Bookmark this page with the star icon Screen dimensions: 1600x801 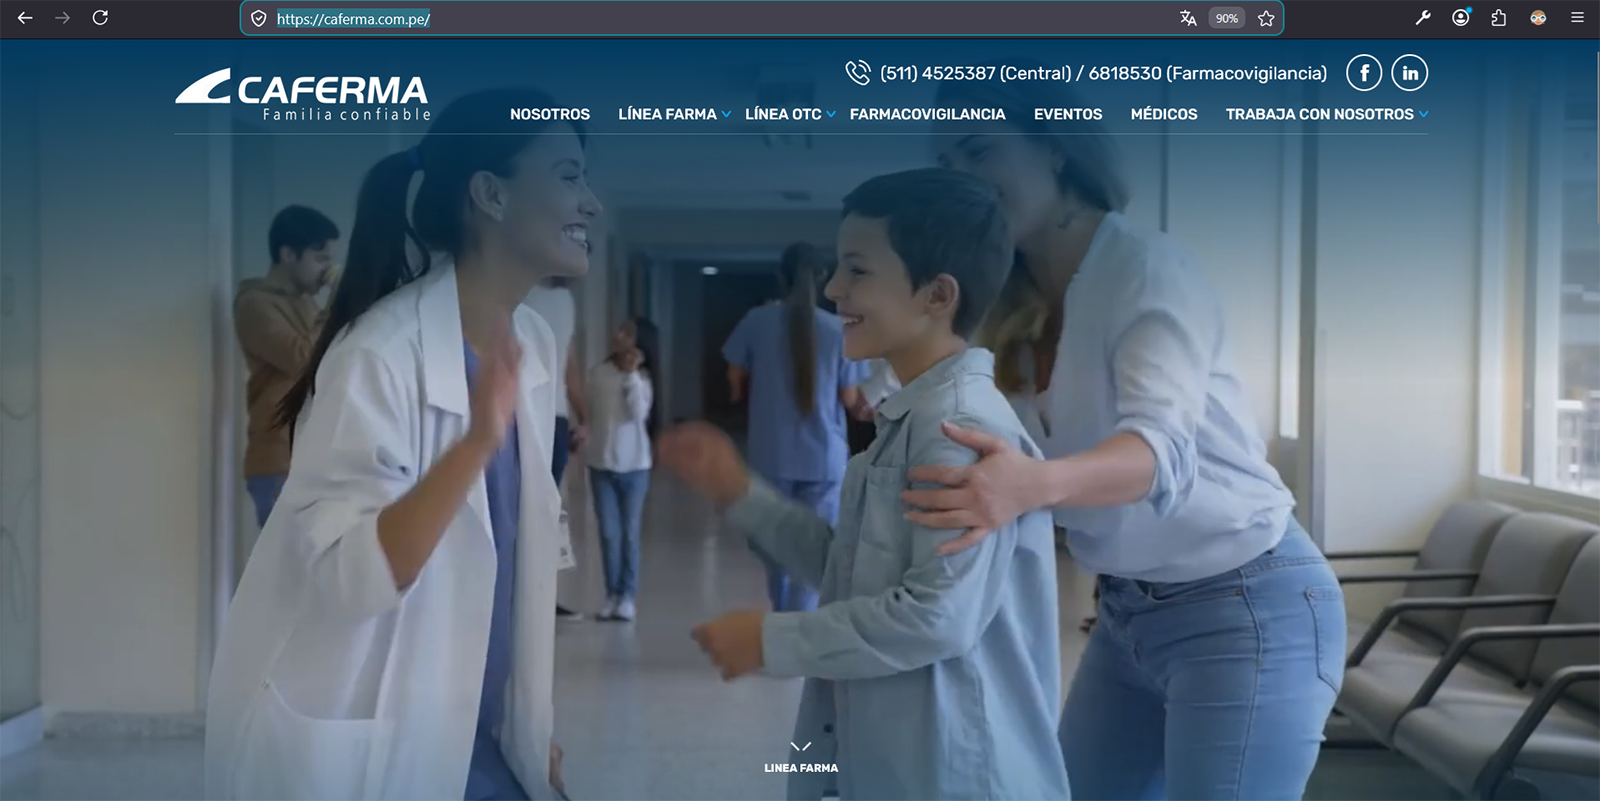1266,18
